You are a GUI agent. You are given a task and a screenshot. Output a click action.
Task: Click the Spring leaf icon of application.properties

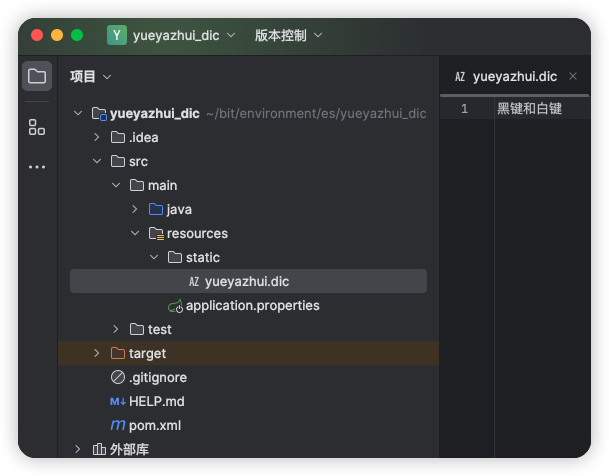[175, 306]
